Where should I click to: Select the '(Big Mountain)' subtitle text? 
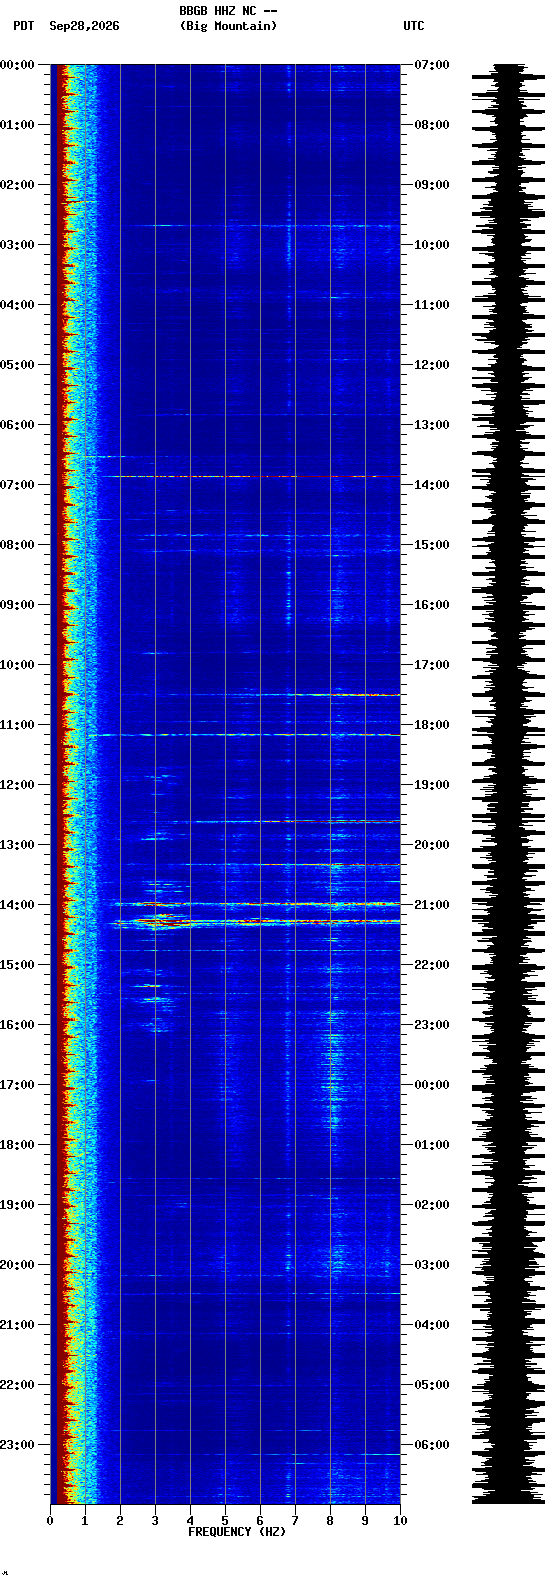pyautogui.click(x=228, y=26)
